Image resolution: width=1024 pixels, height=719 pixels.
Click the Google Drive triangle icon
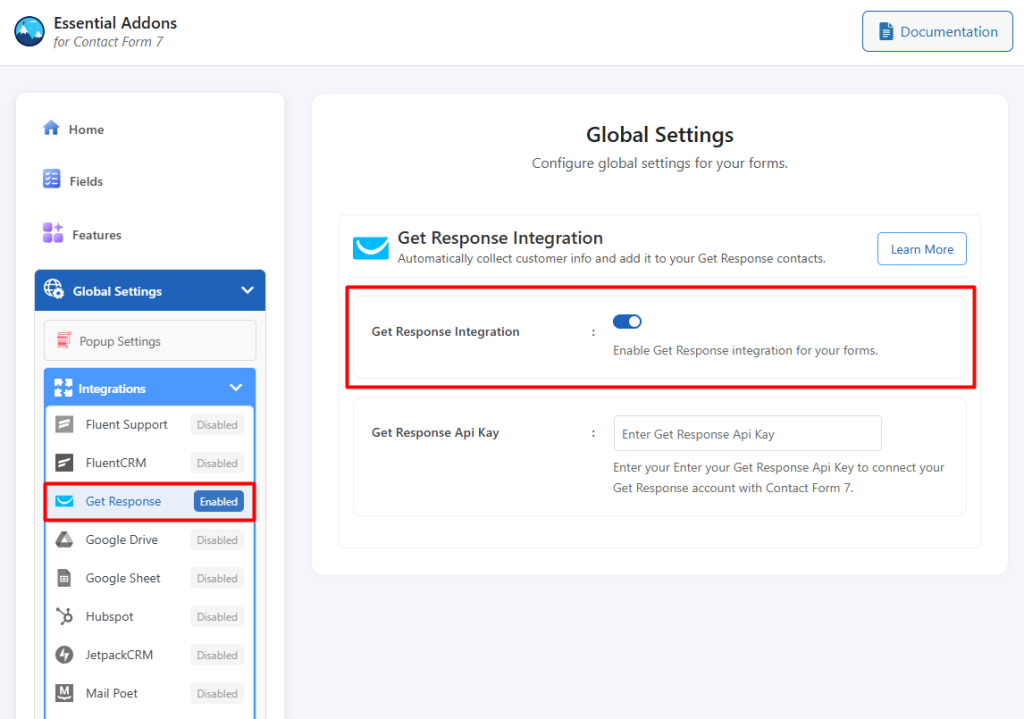pyautogui.click(x=64, y=539)
